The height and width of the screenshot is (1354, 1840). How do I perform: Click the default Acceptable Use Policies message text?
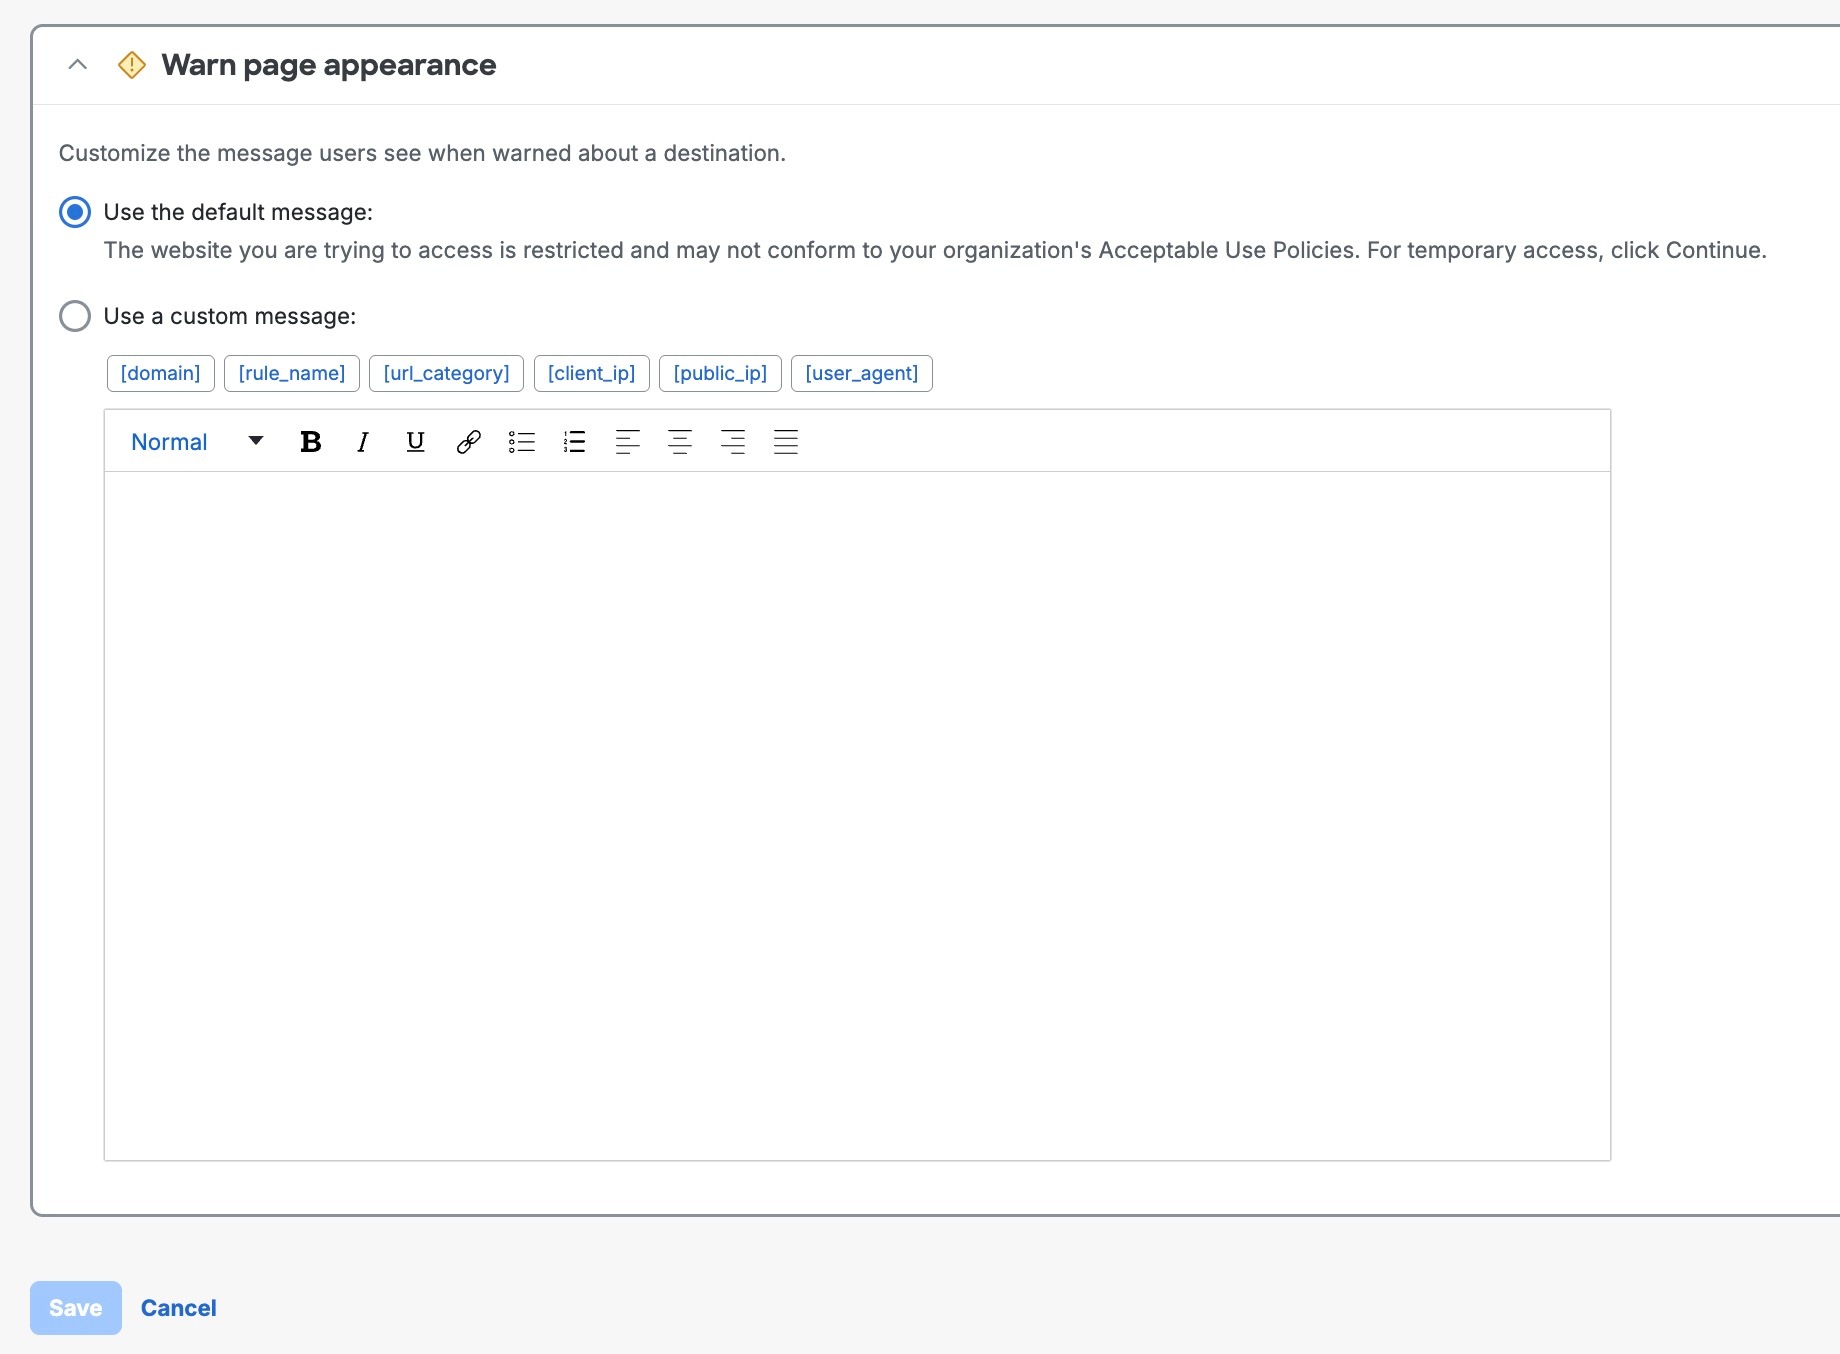point(935,250)
